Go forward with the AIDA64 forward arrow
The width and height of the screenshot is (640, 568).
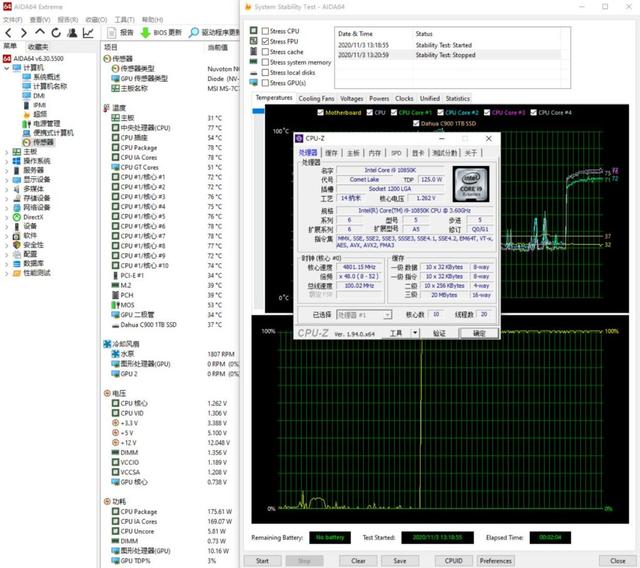pos(24,33)
